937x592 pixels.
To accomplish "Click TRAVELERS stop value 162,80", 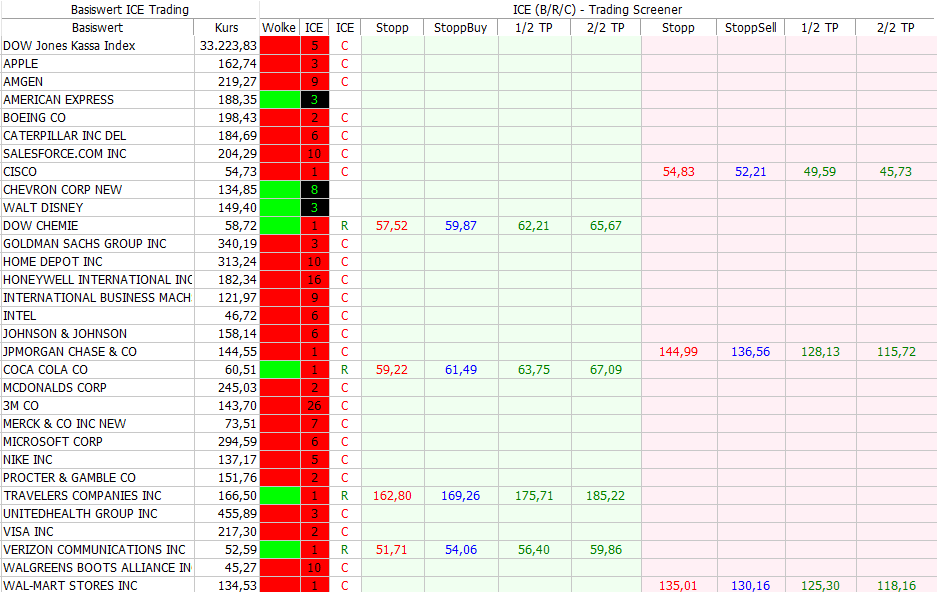I will 392,495.
